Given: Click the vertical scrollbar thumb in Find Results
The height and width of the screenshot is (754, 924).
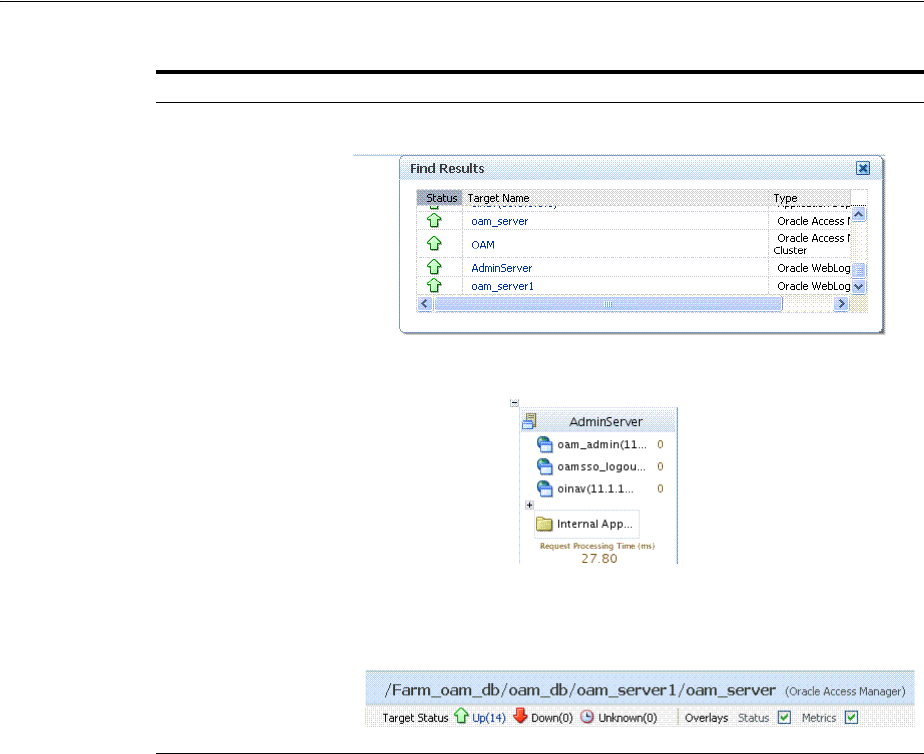Looking at the screenshot, I should pos(859,270).
